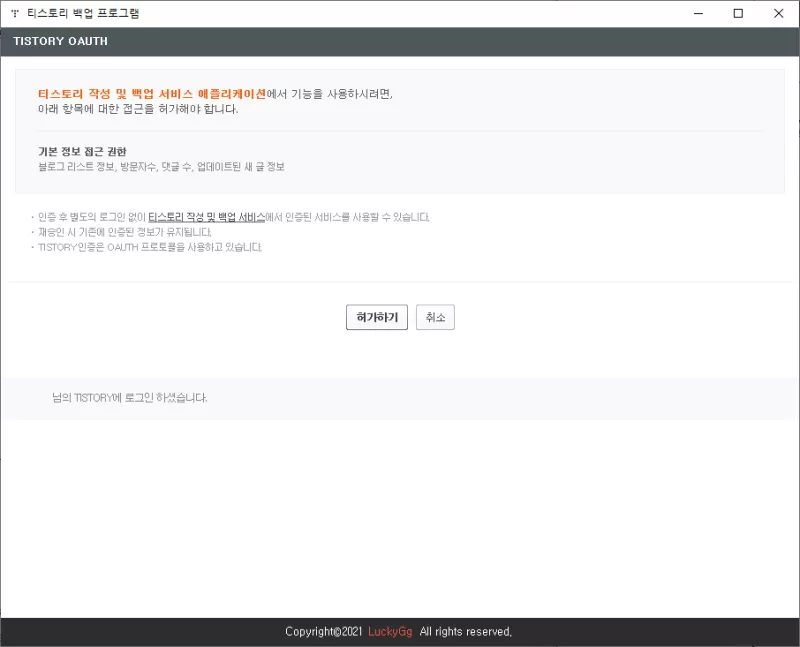800x647 pixels.
Task: Open the underlined 티스토리 작성 및 백업 서비스 link
Action: (x=207, y=217)
